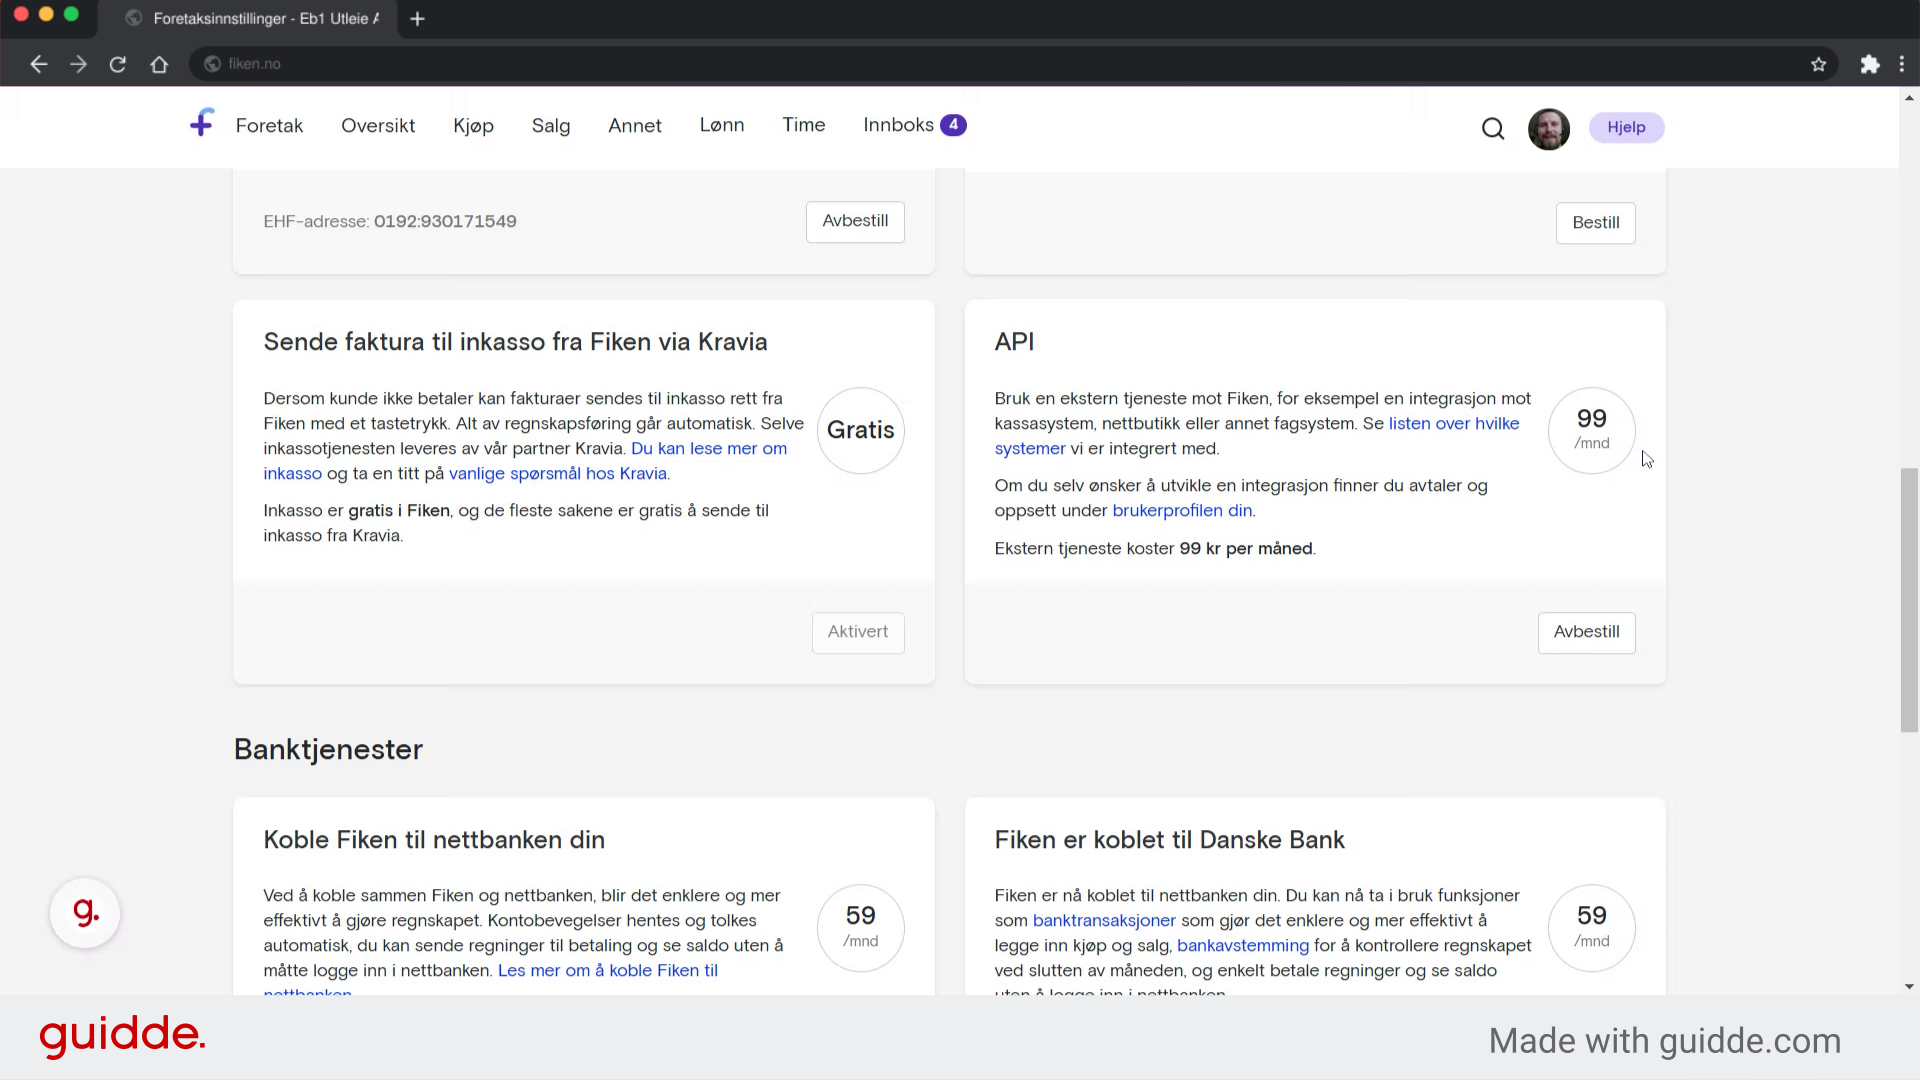Open the Annet menu
The width and height of the screenshot is (1920, 1080).
pyautogui.click(x=635, y=125)
